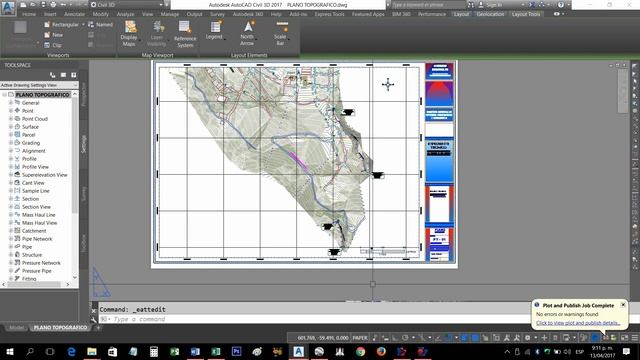Insert a North Arrow layout element
The width and height of the screenshot is (640, 360).
[x=247, y=33]
